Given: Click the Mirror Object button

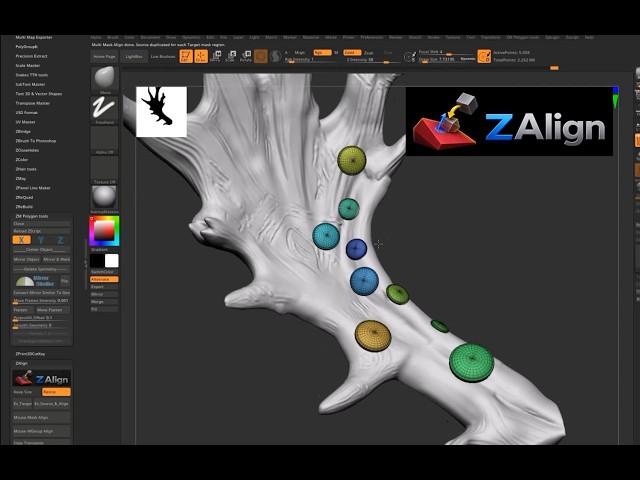Looking at the screenshot, I should click(x=27, y=259).
